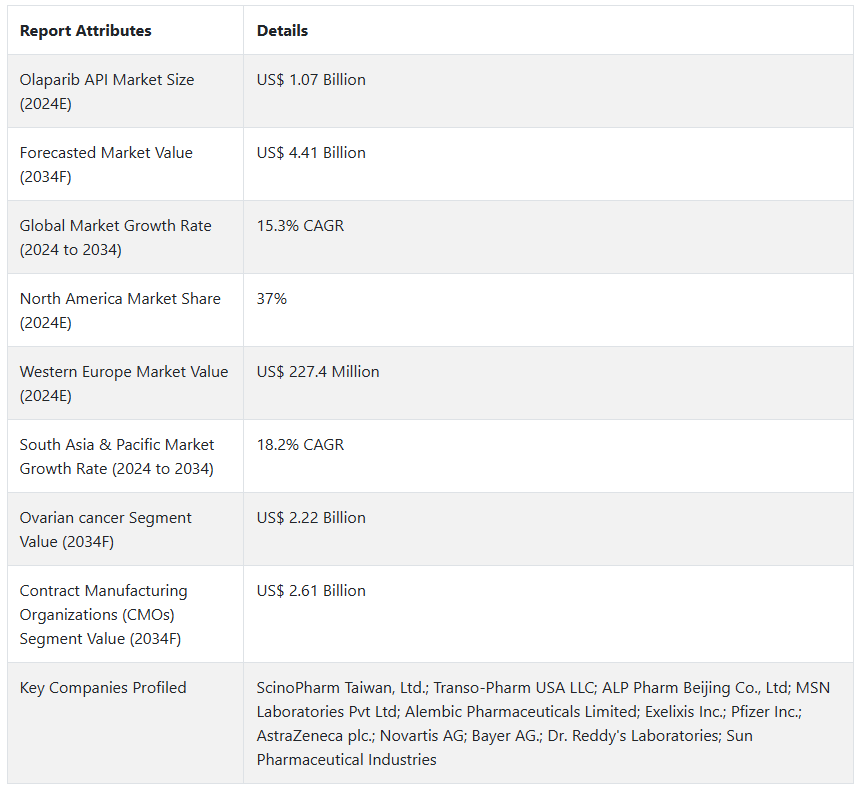Select the Ovarian cancer Segment Value cell
859x793 pixels.
pyautogui.click(x=106, y=529)
